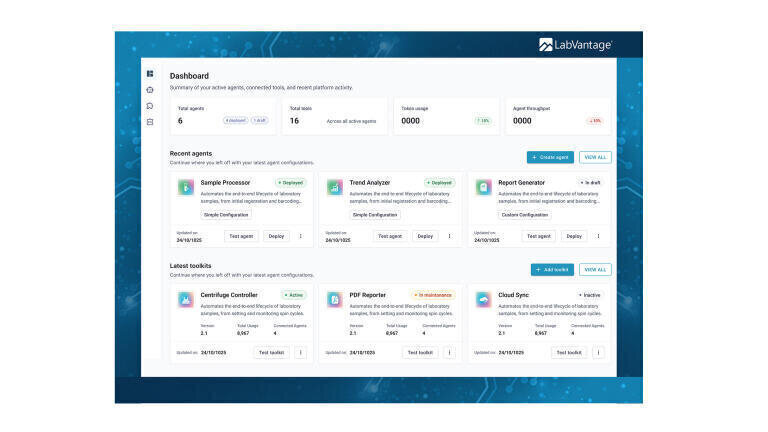
Task: Open more options for Report Generator
Action: (598, 236)
